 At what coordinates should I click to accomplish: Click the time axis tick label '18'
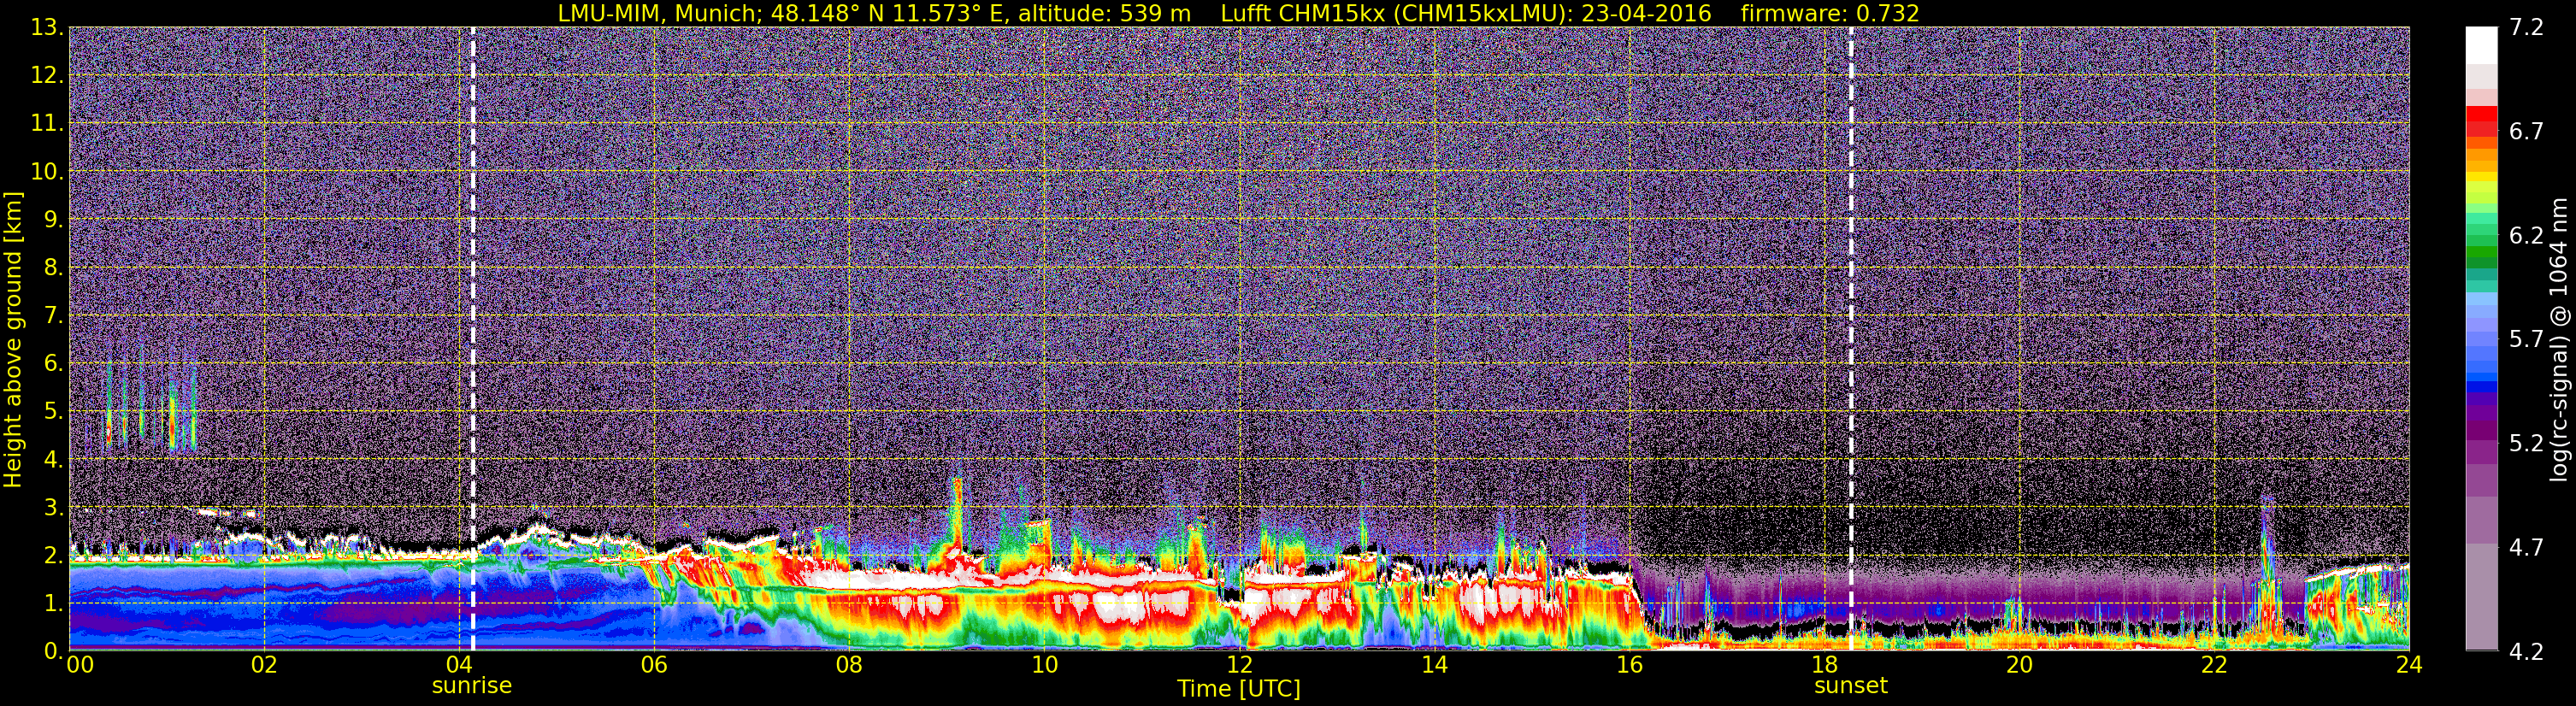(1824, 666)
